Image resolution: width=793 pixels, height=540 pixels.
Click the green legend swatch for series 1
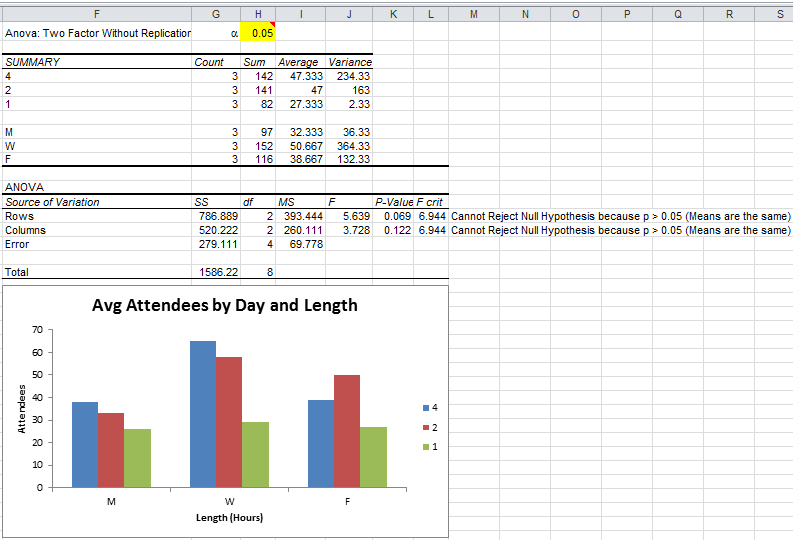click(x=423, y=447)
